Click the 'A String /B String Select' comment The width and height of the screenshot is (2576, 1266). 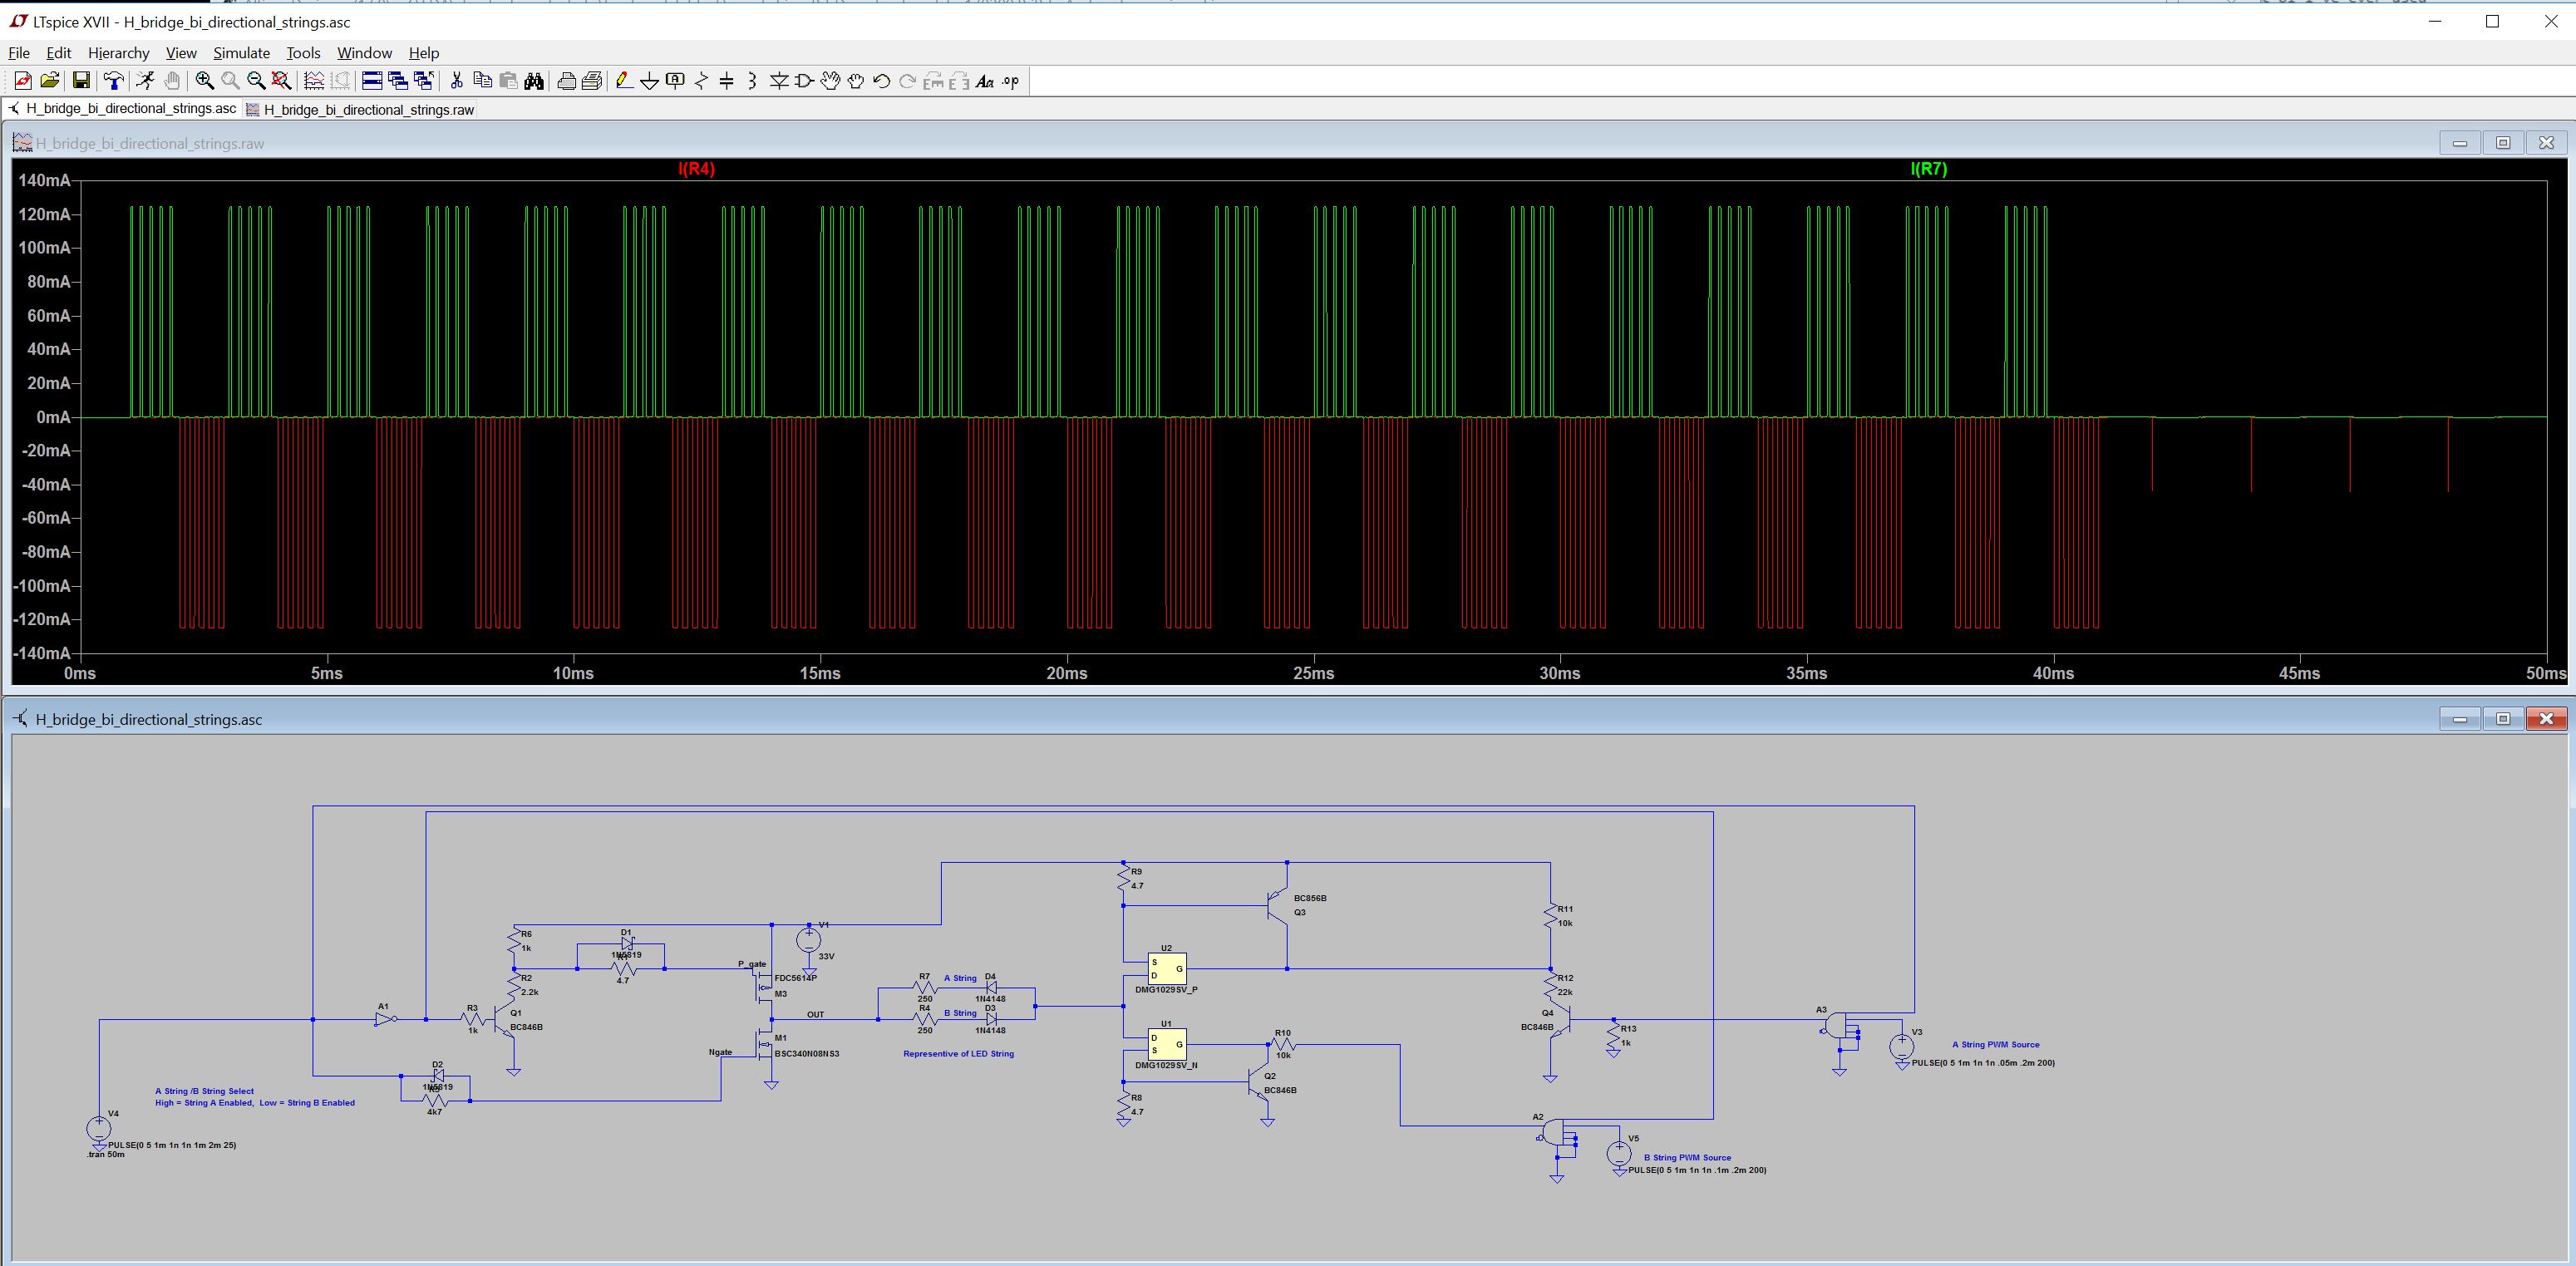[x=204, y=1091]
